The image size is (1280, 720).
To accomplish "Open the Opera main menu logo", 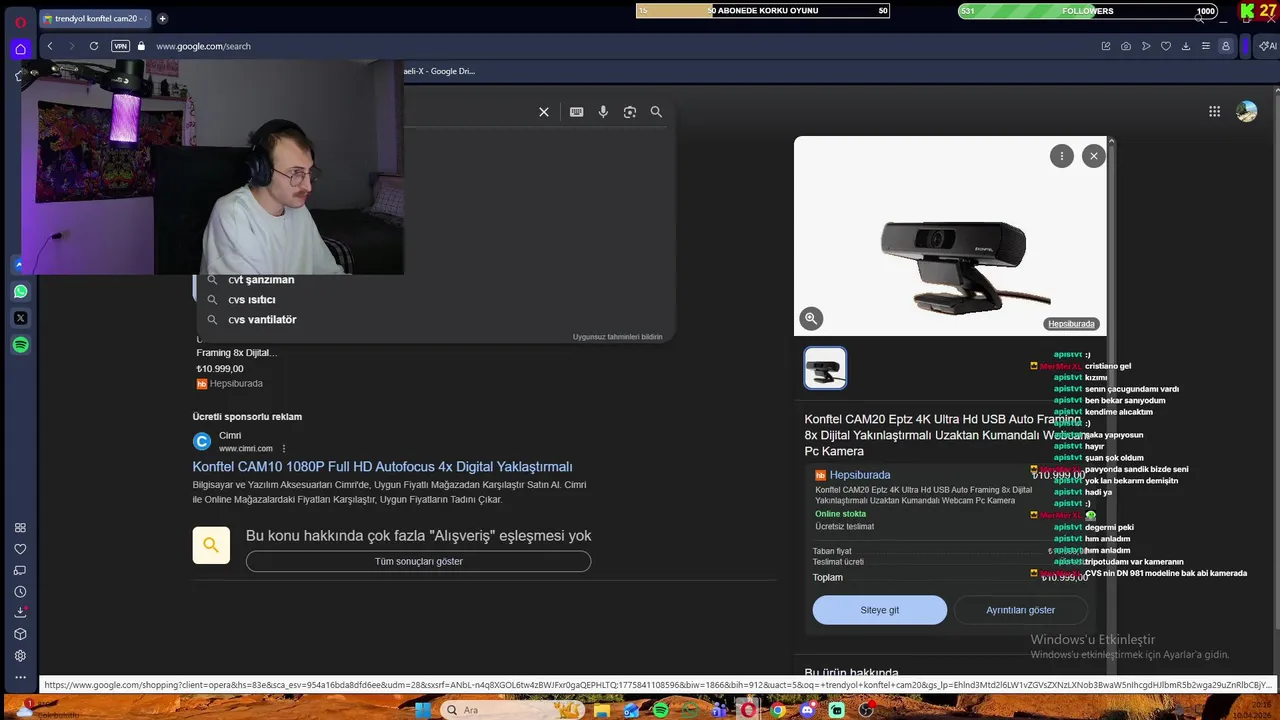I will [20, 21].
